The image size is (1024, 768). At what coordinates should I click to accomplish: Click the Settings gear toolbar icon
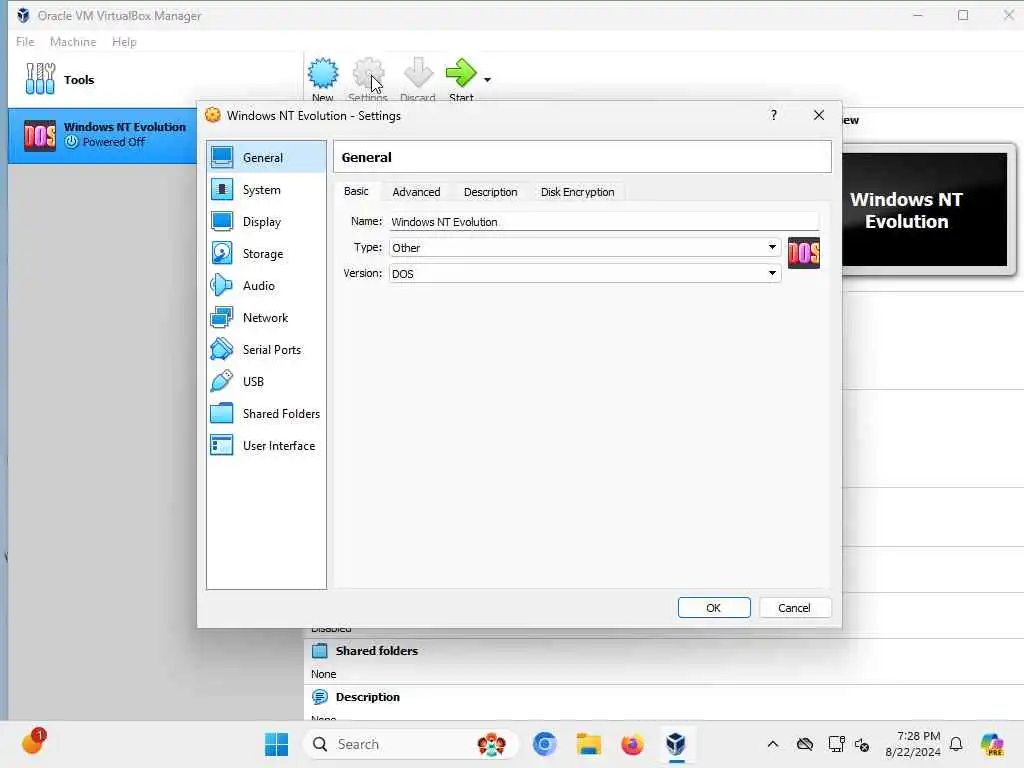click(x=368, y=73)
